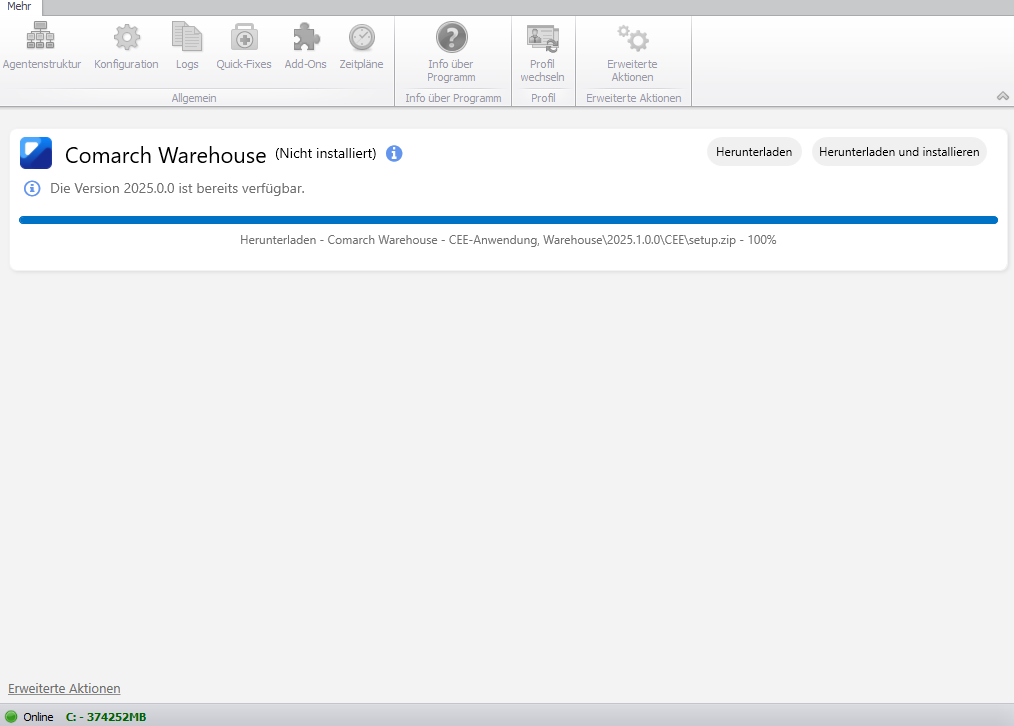Image resolution: width=1014 pixels, height=726 pixels.
Task: Click 'Die Version 2025.0.0 ist bereits verfügbar' text
Action: (x=177, y=188)
